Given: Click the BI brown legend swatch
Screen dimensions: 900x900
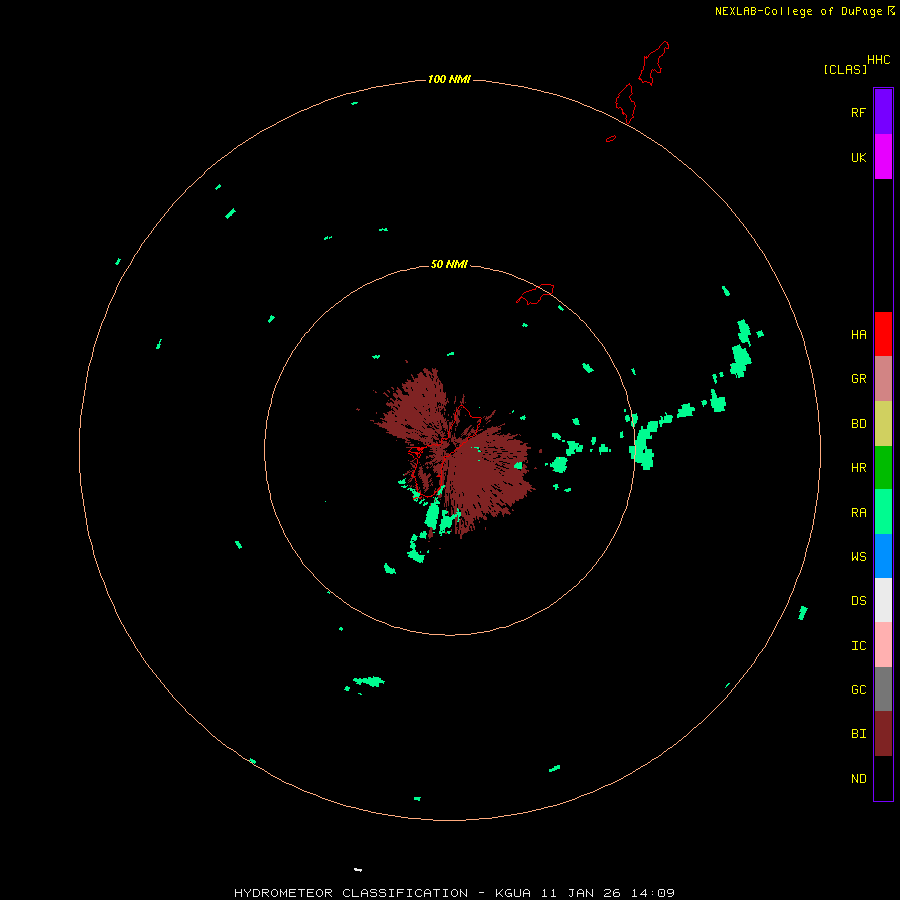Looking at the screenshot, I should point(883,734).
